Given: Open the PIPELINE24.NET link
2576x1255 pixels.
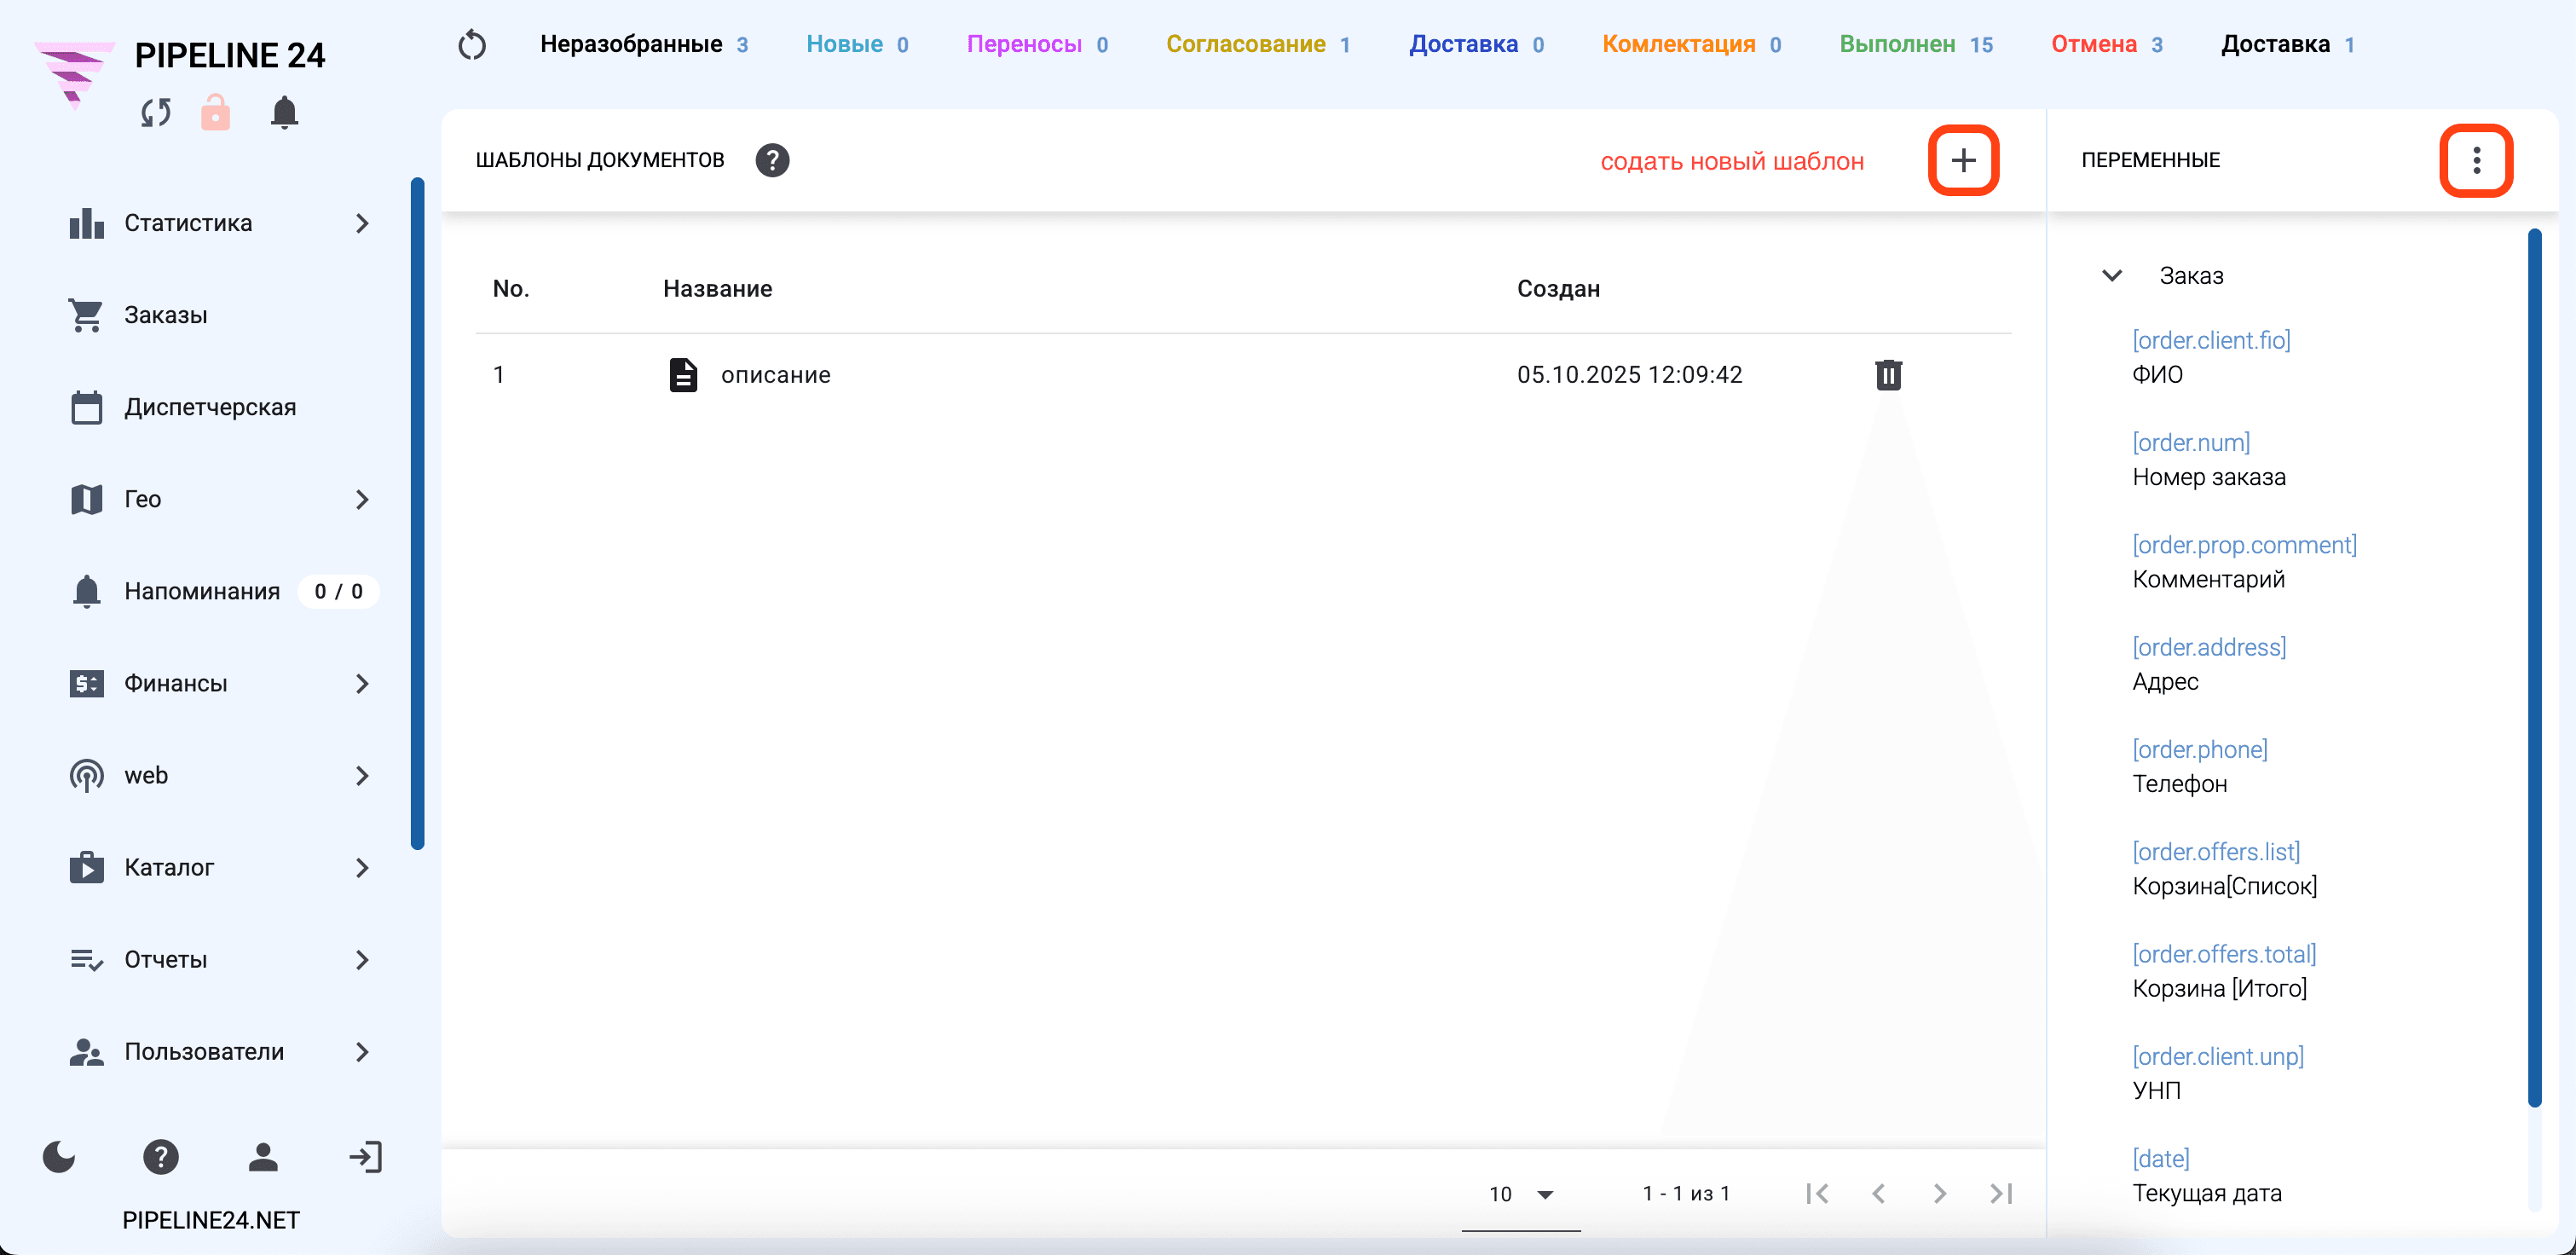Looking at the screenshot, I should click(x=211, y=1220).
